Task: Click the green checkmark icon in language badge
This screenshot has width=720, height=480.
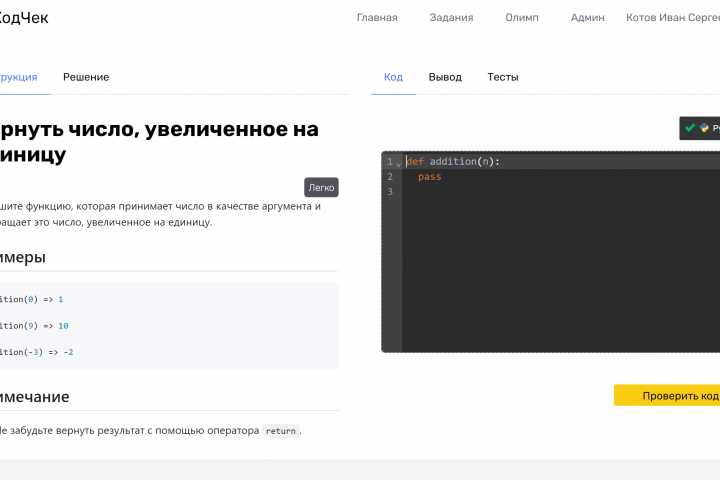Action: point(690,128)
